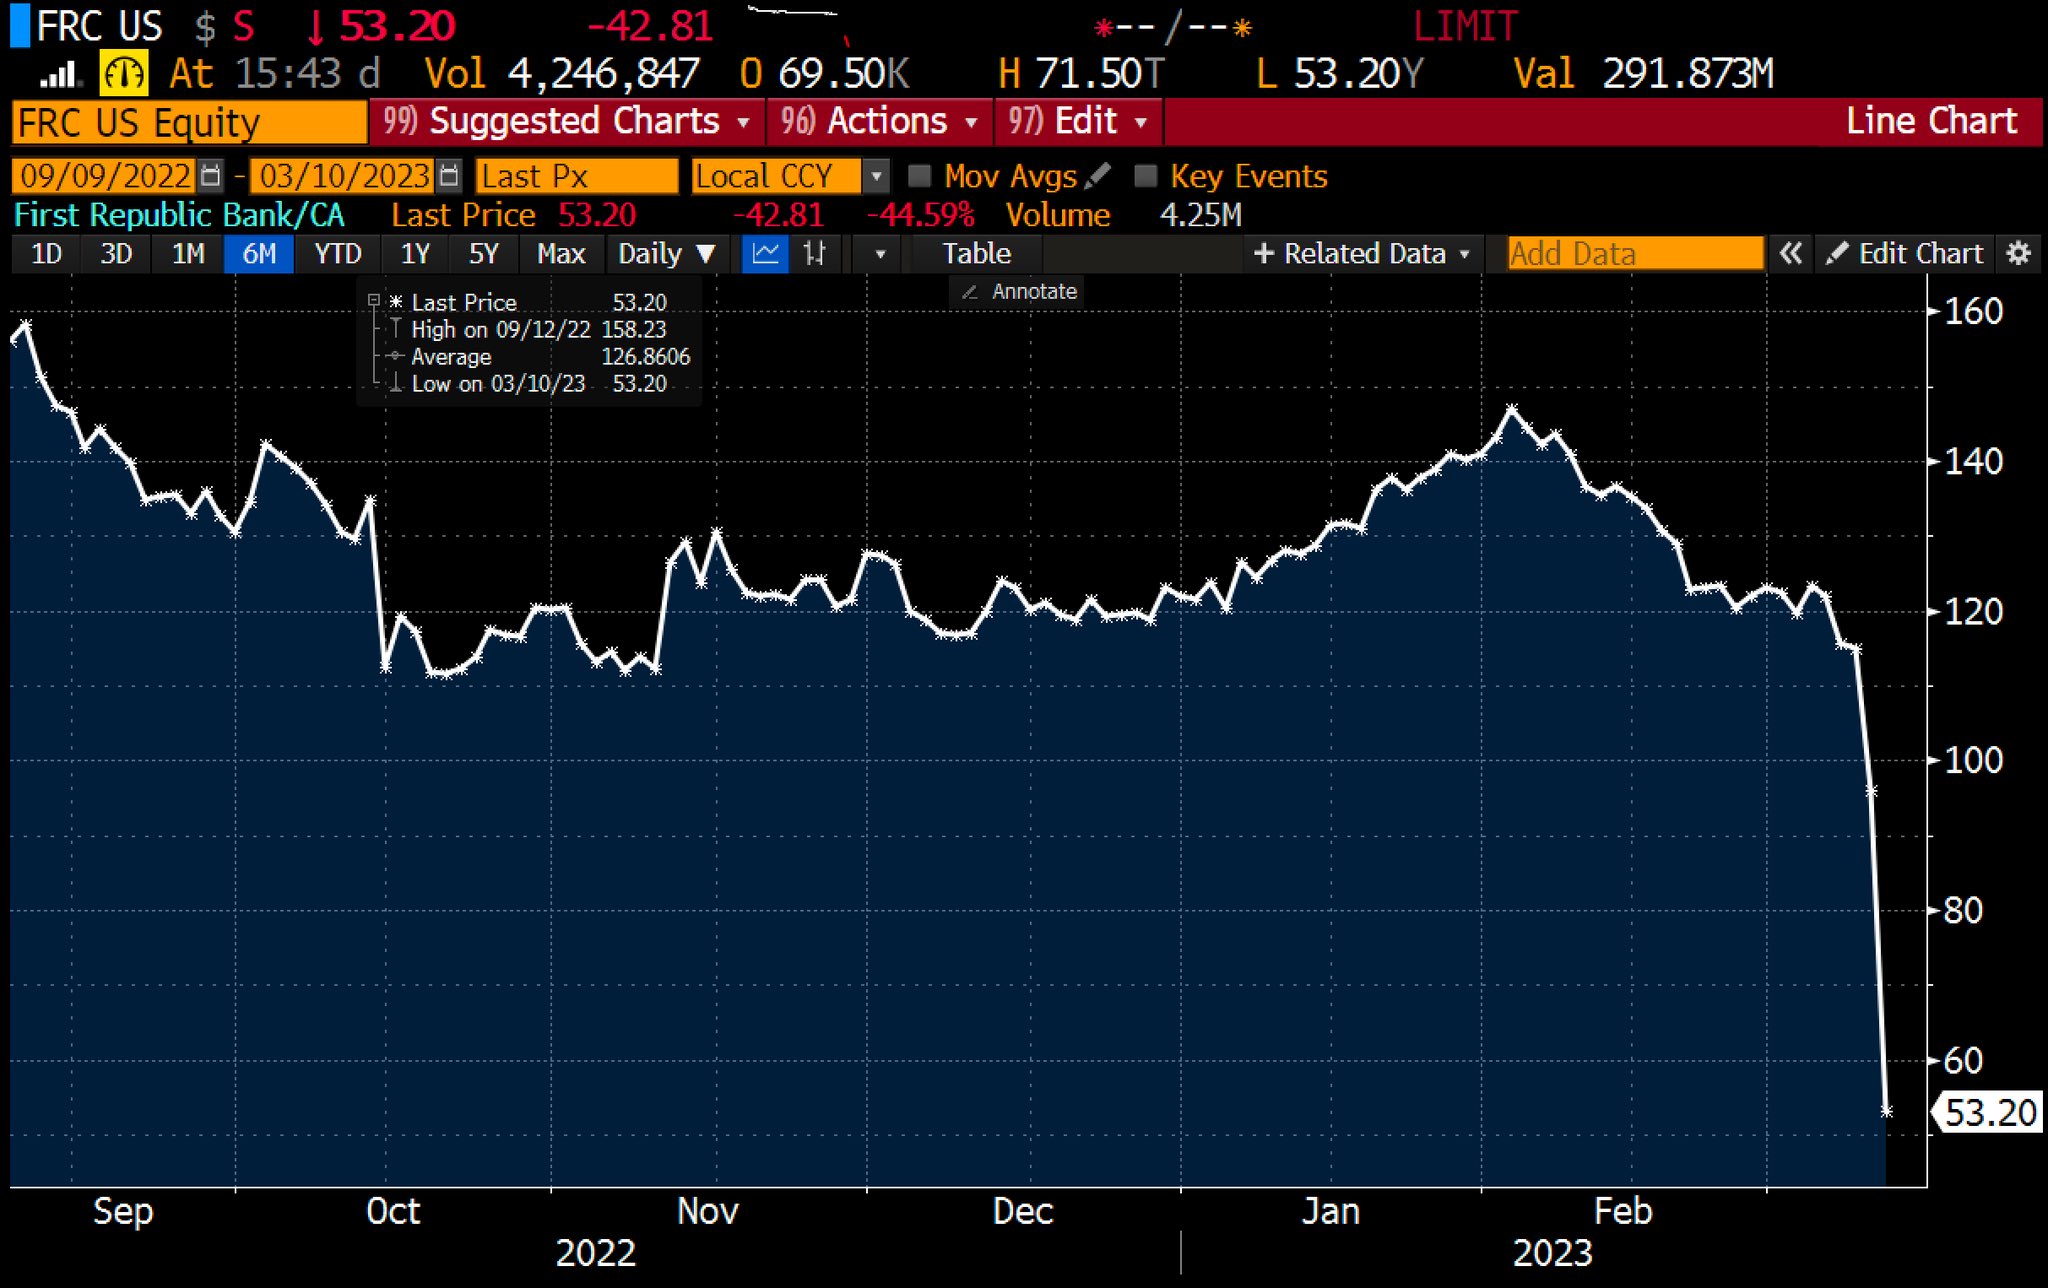Open the chart settings gear icon
The height and width of the screenshot is (1288, 2048).
click(x=2019, y=253)
